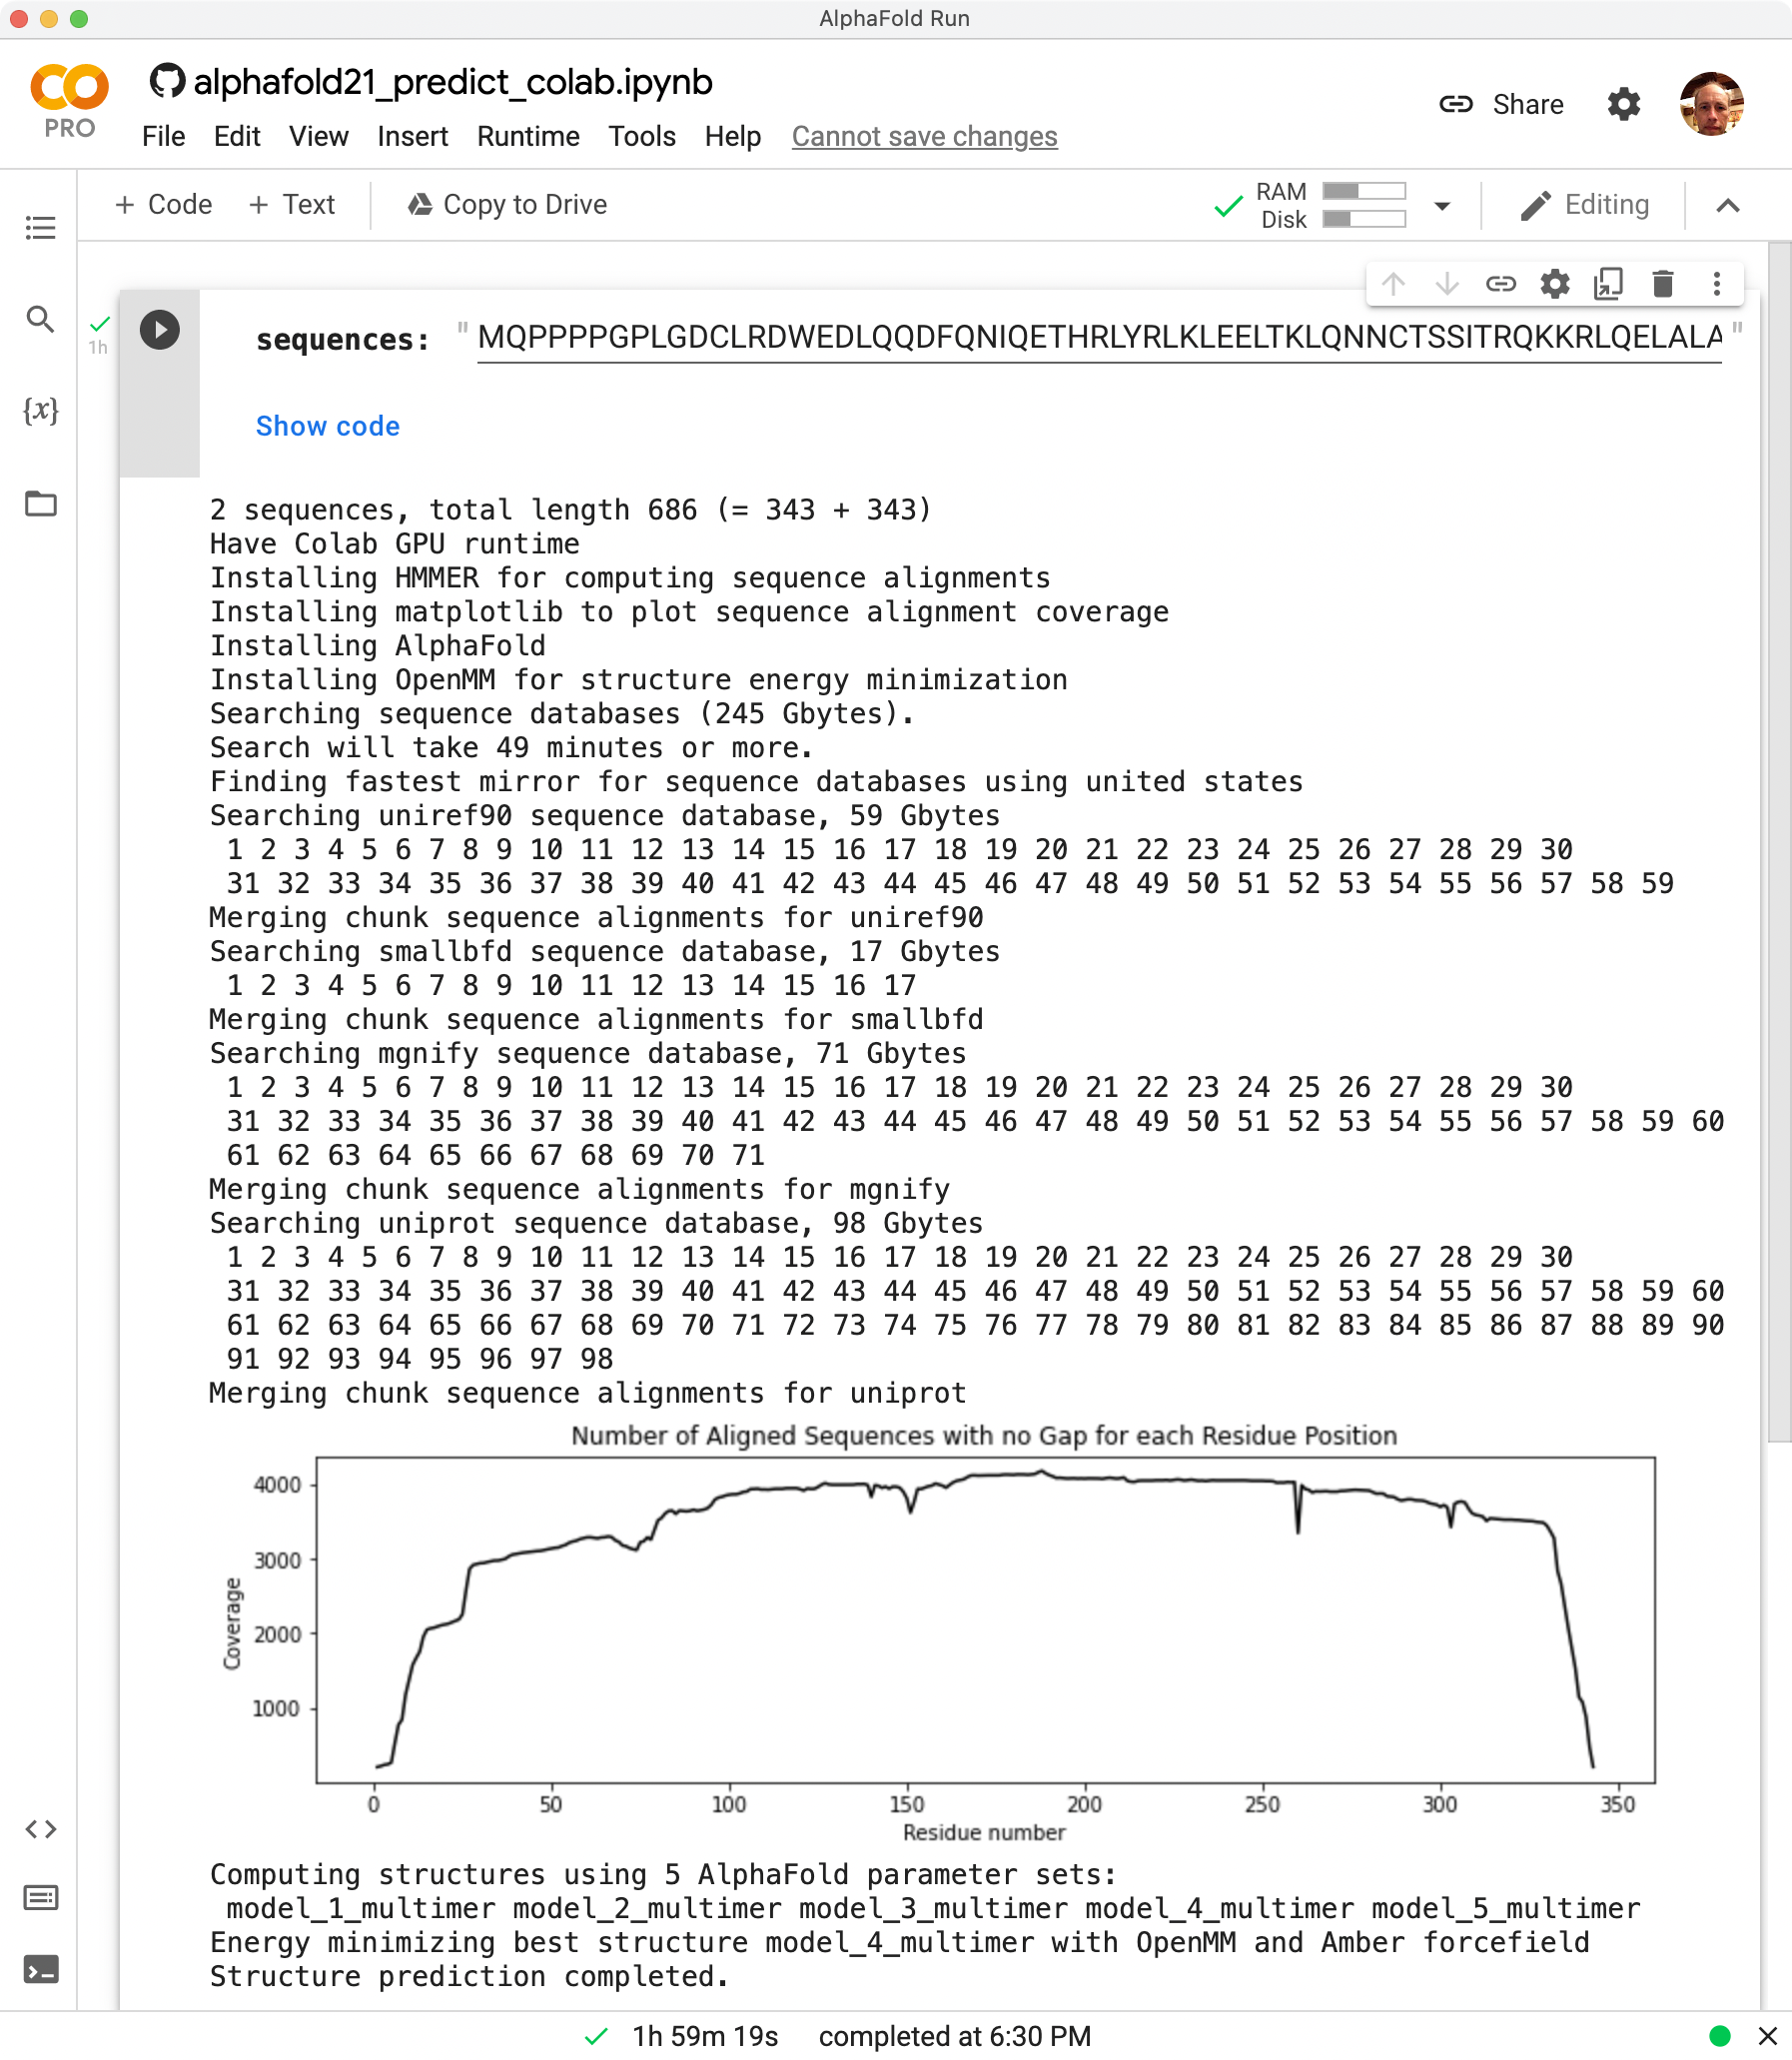This screenshot has width=1792, height=2060.
Task: Mirror cell in a tab
Action: 1608,284
